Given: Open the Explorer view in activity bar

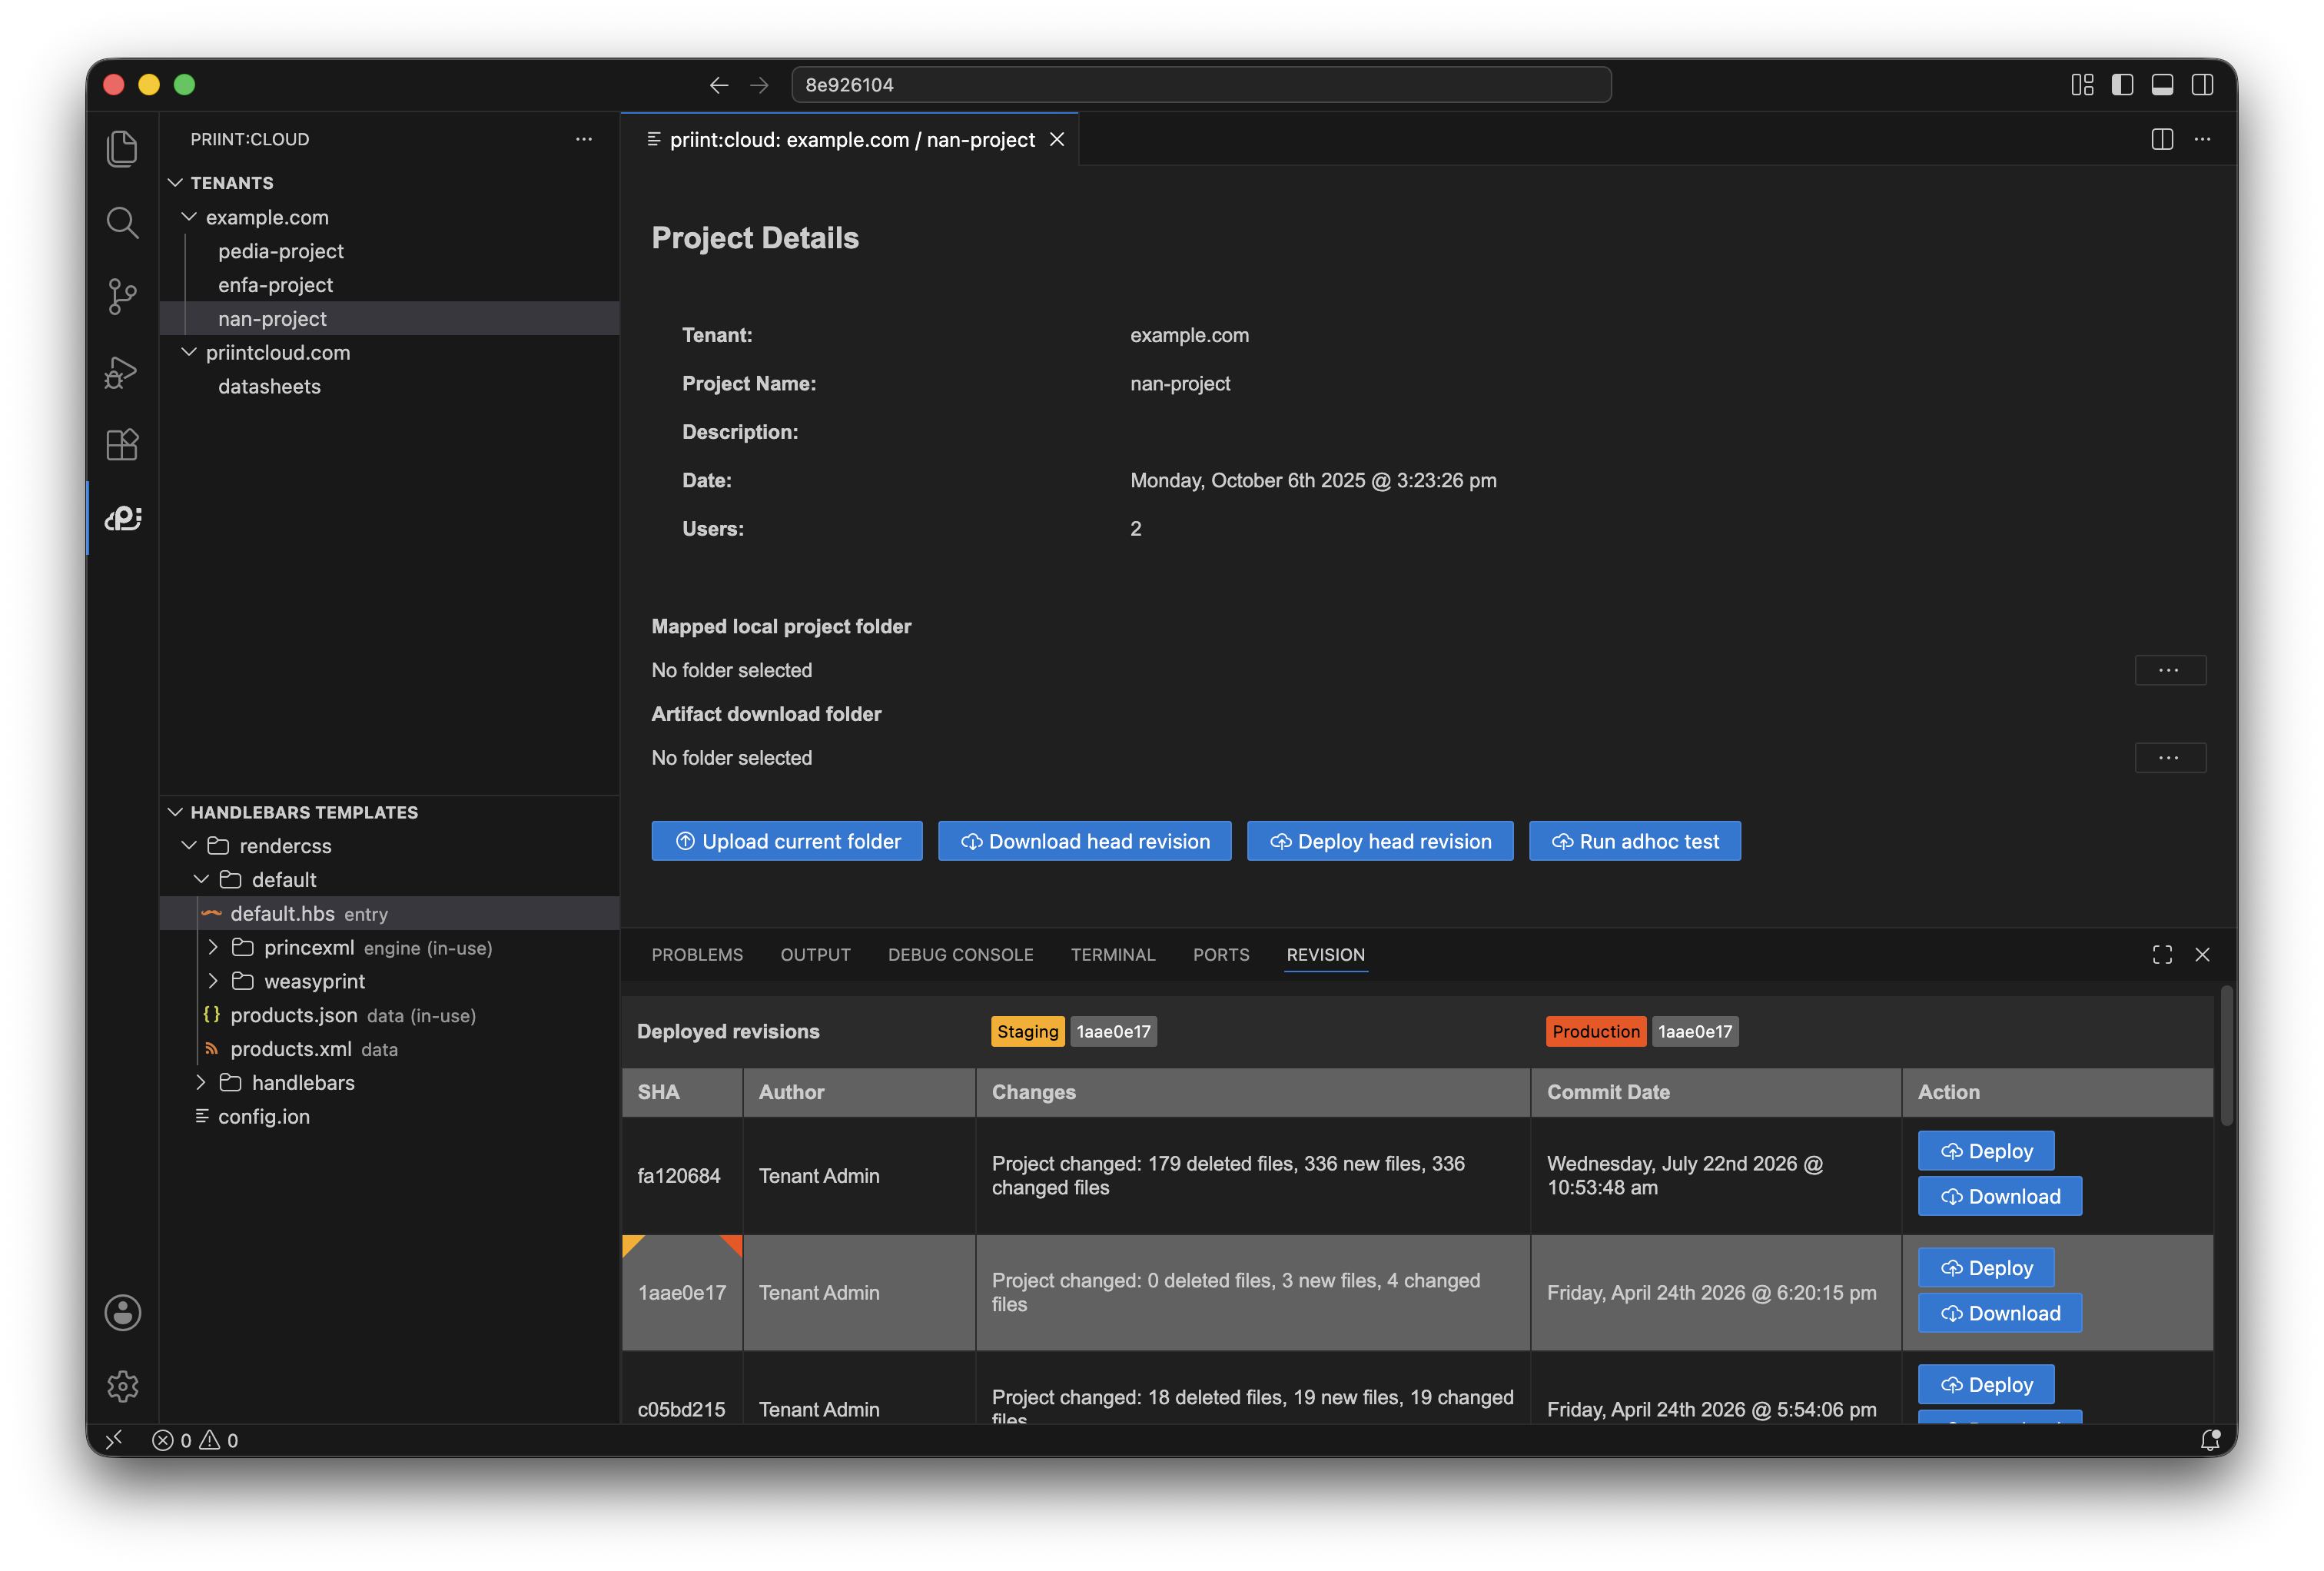Looking at the screenshot, I should 122,149.
